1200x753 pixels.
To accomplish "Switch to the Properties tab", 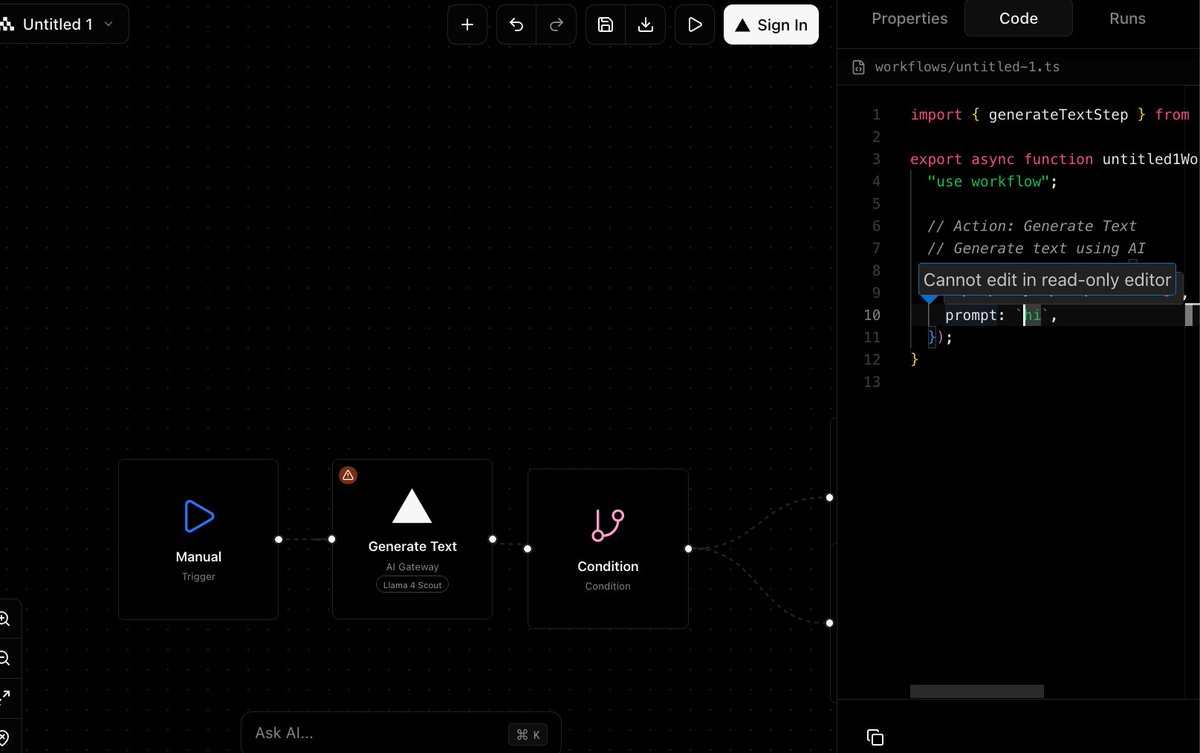I will tap(909, 18).
